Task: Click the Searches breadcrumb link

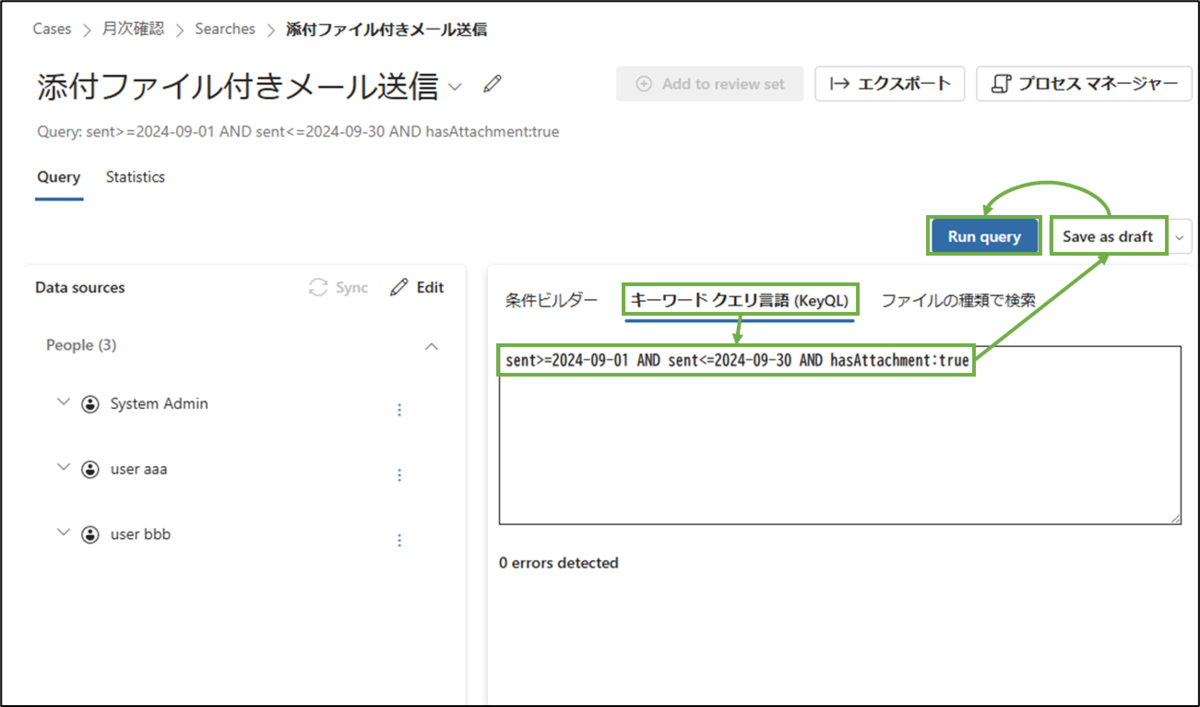Action: (225, 29)
